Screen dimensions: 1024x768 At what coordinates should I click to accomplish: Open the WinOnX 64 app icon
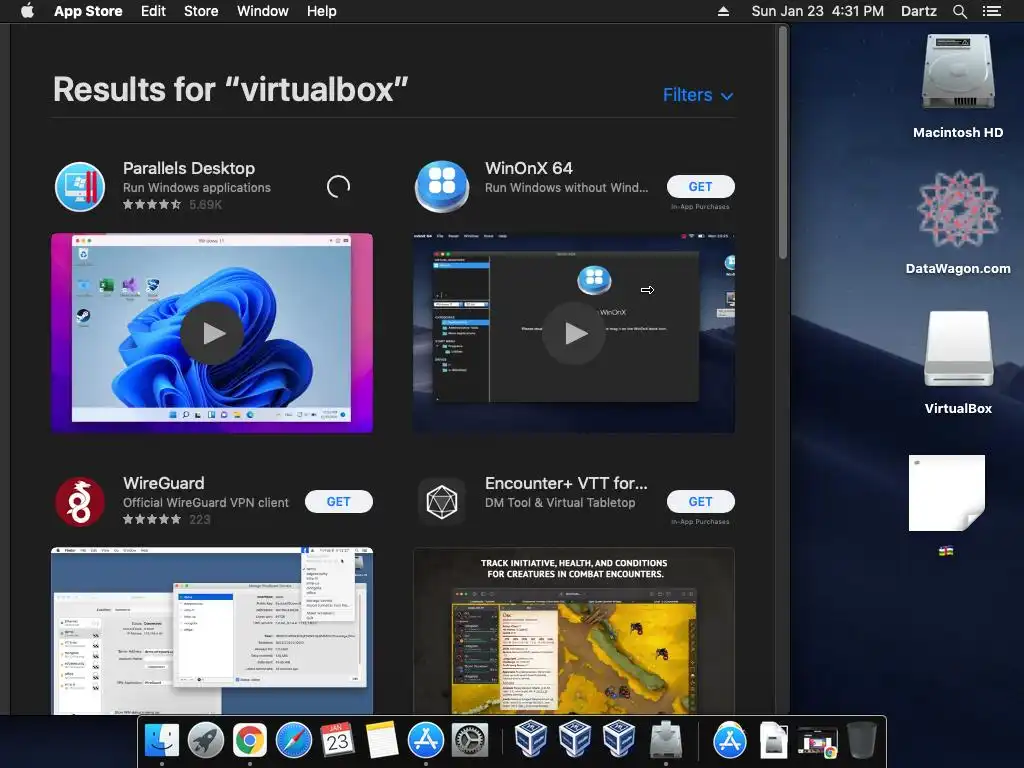[x=442, y=187]
